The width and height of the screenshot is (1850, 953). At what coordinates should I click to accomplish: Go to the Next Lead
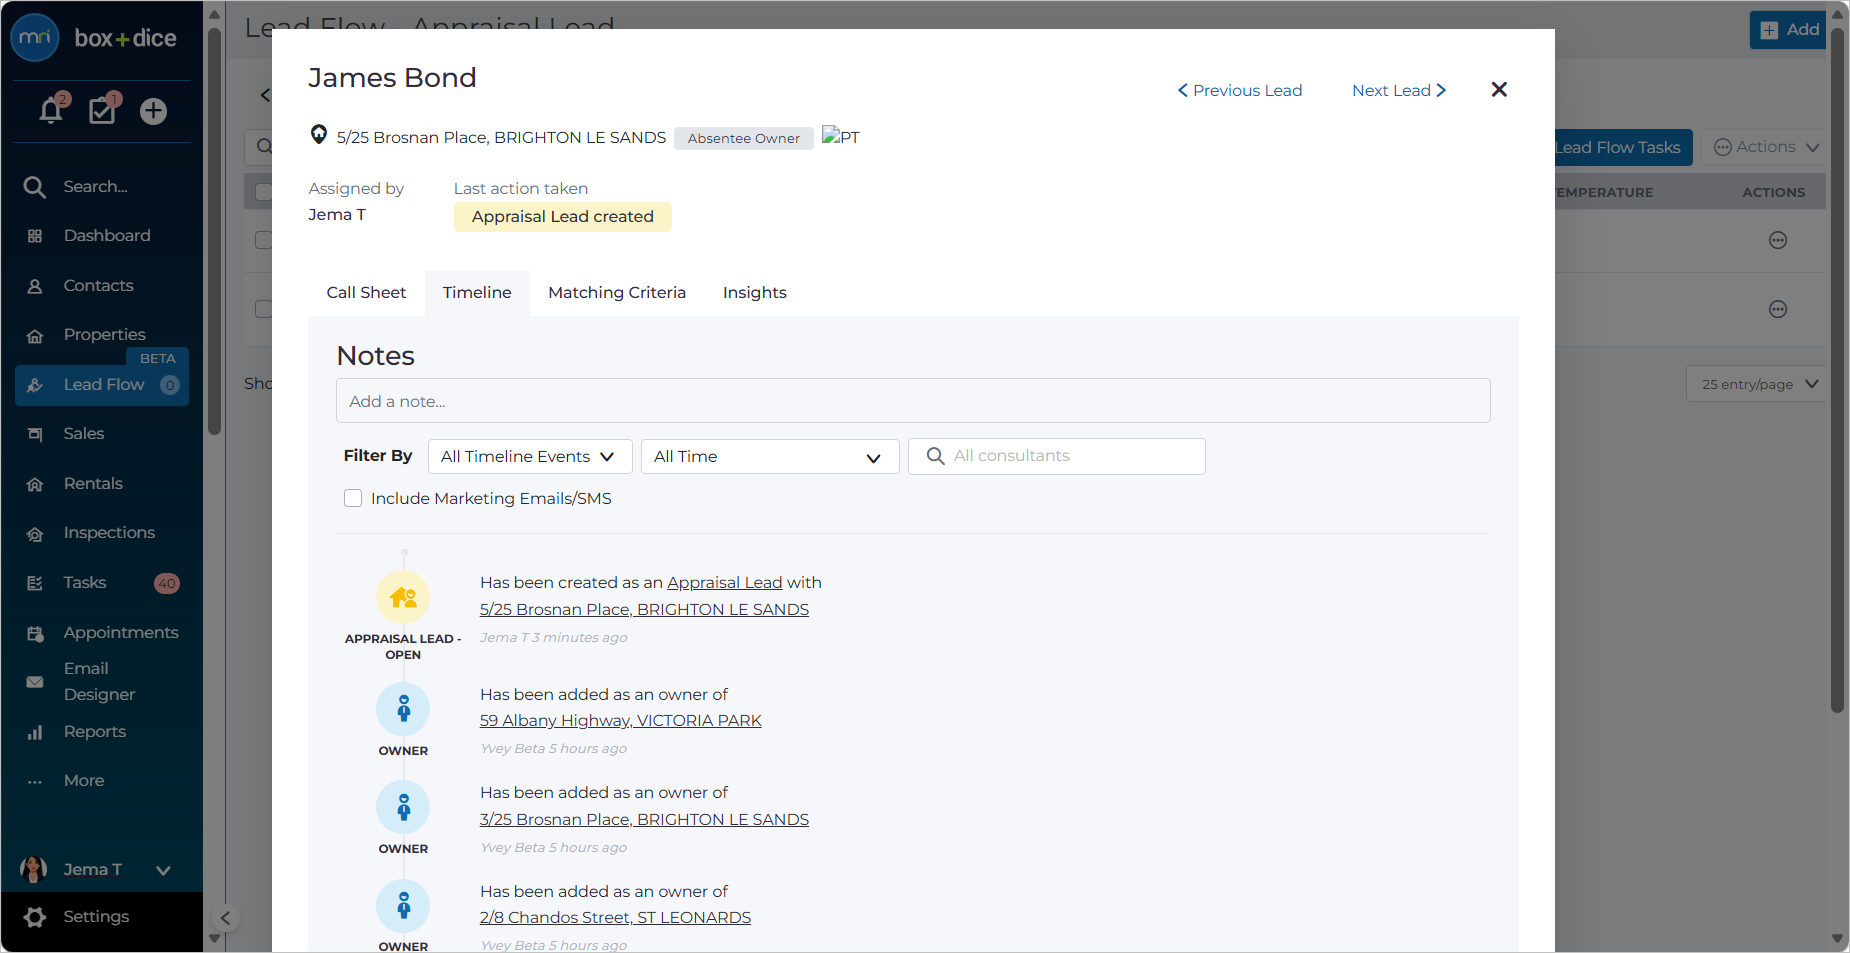(x=1399, y=90)
